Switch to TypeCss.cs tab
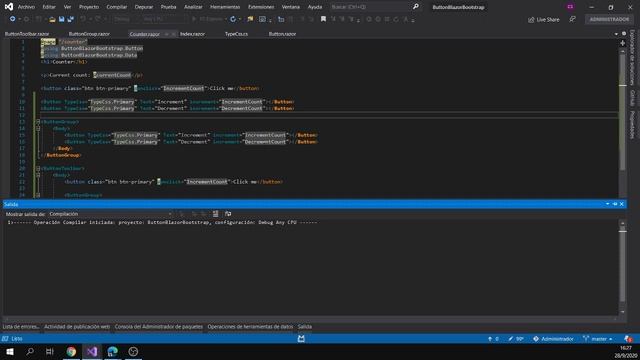This screenshot has height=360, width=640. [236, 34]
